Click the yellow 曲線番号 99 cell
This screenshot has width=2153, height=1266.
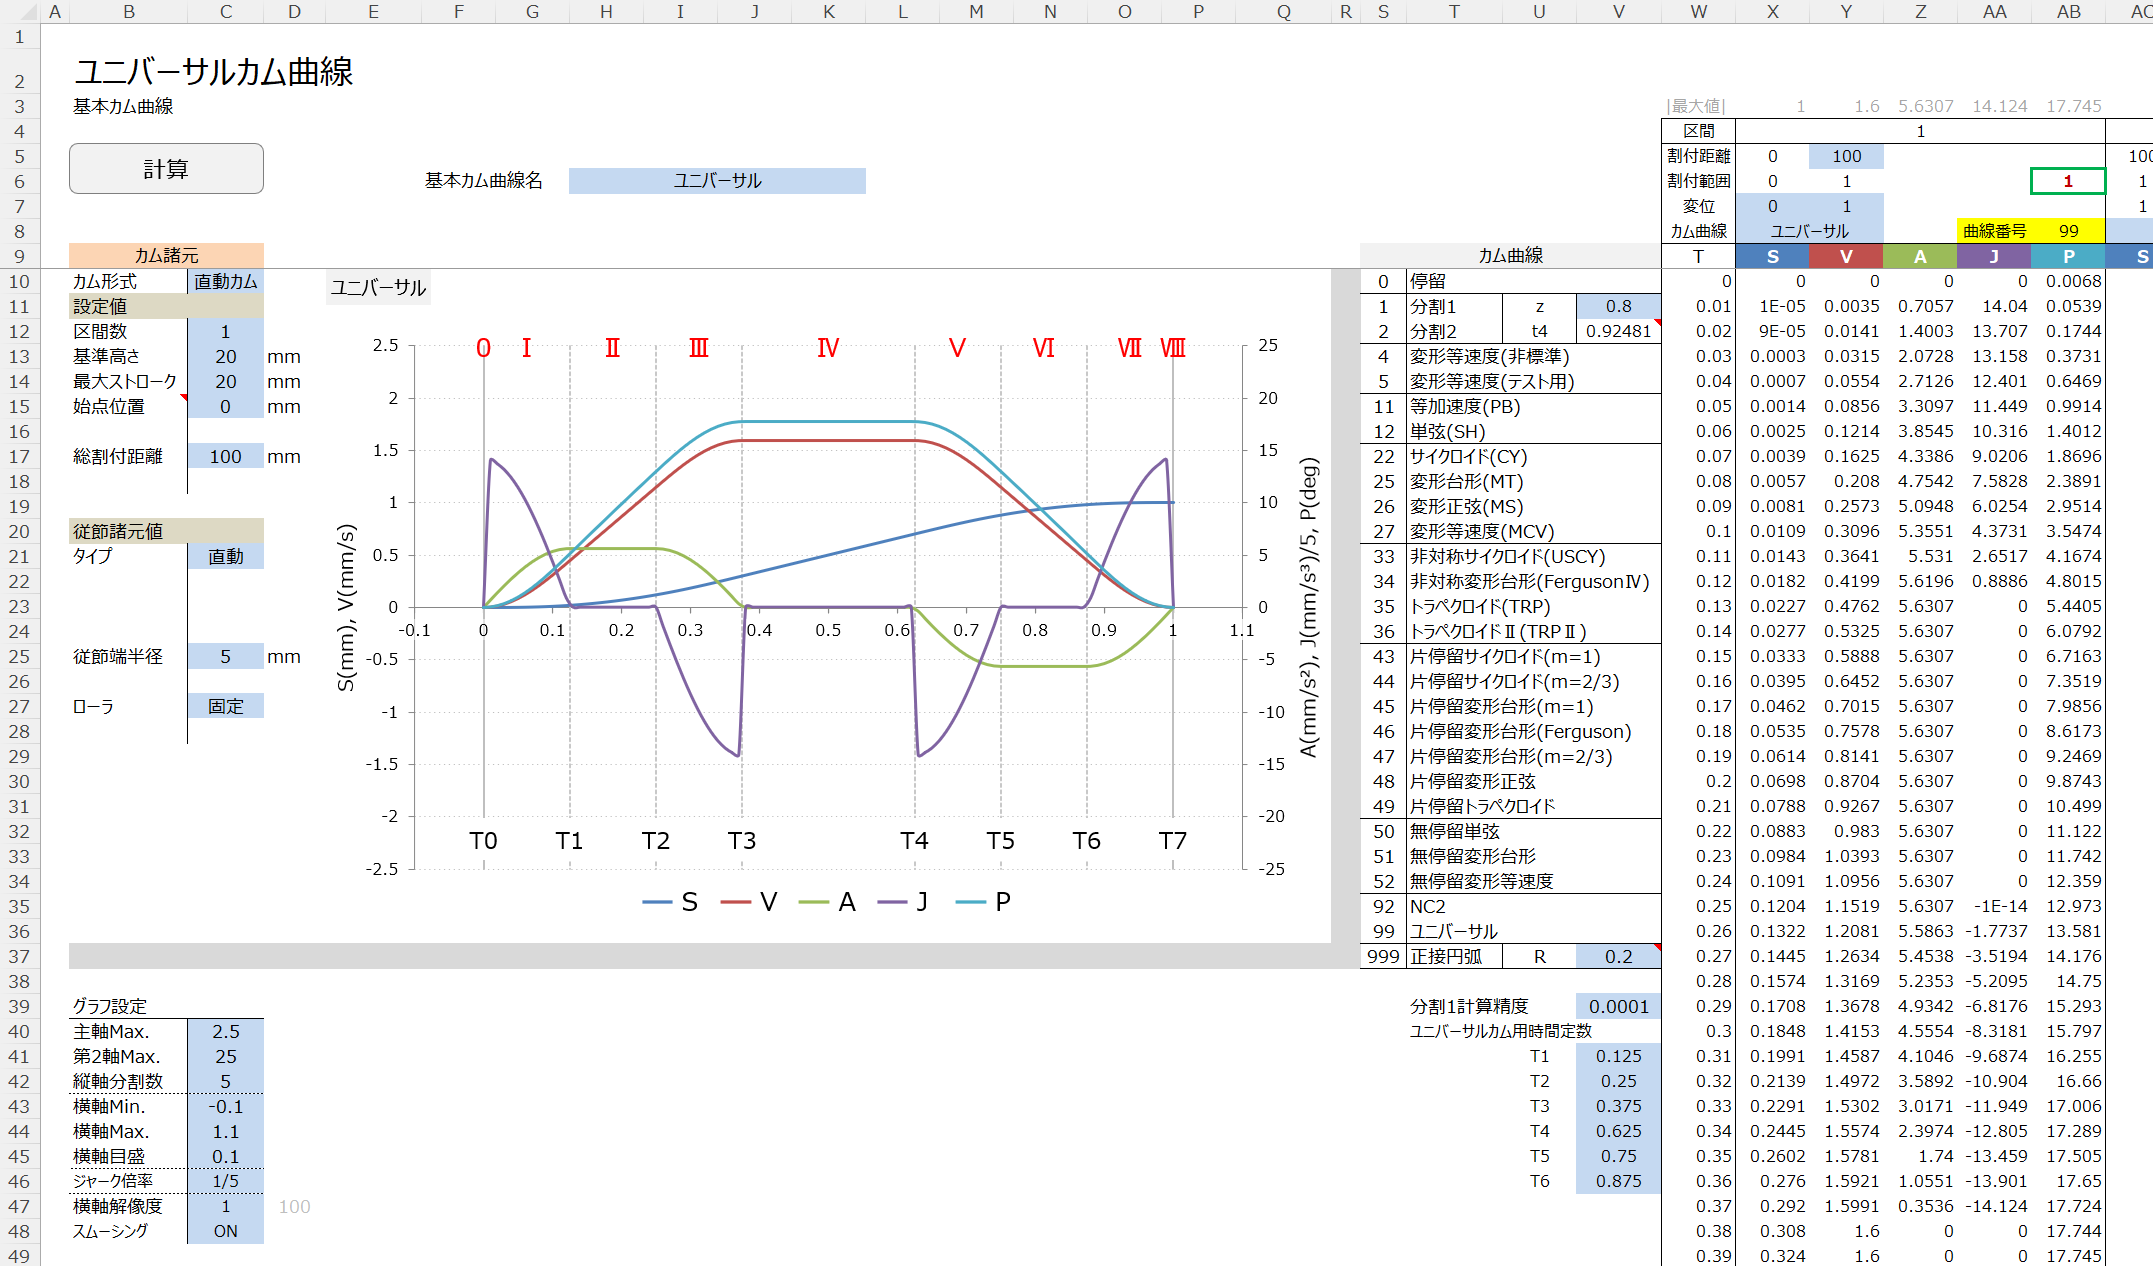pyautogui.click(x=2068, y=231)
